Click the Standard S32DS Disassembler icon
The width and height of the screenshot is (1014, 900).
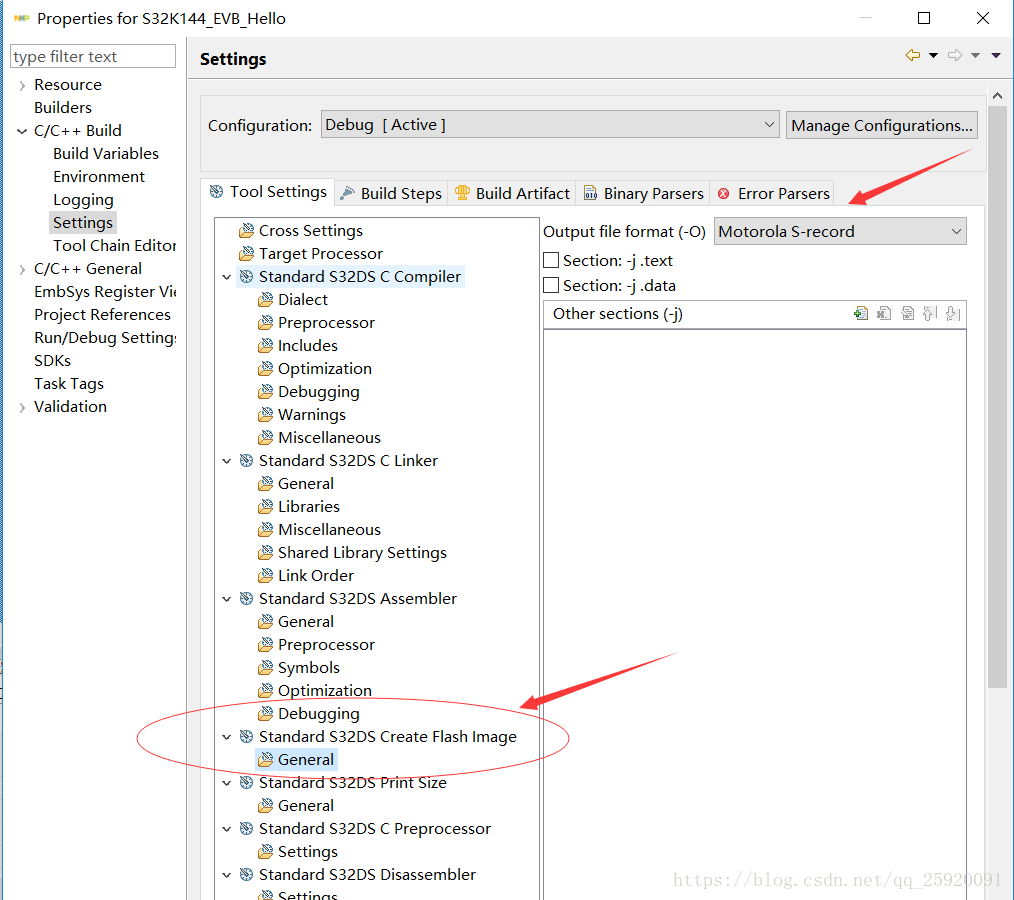click(246, 875)
